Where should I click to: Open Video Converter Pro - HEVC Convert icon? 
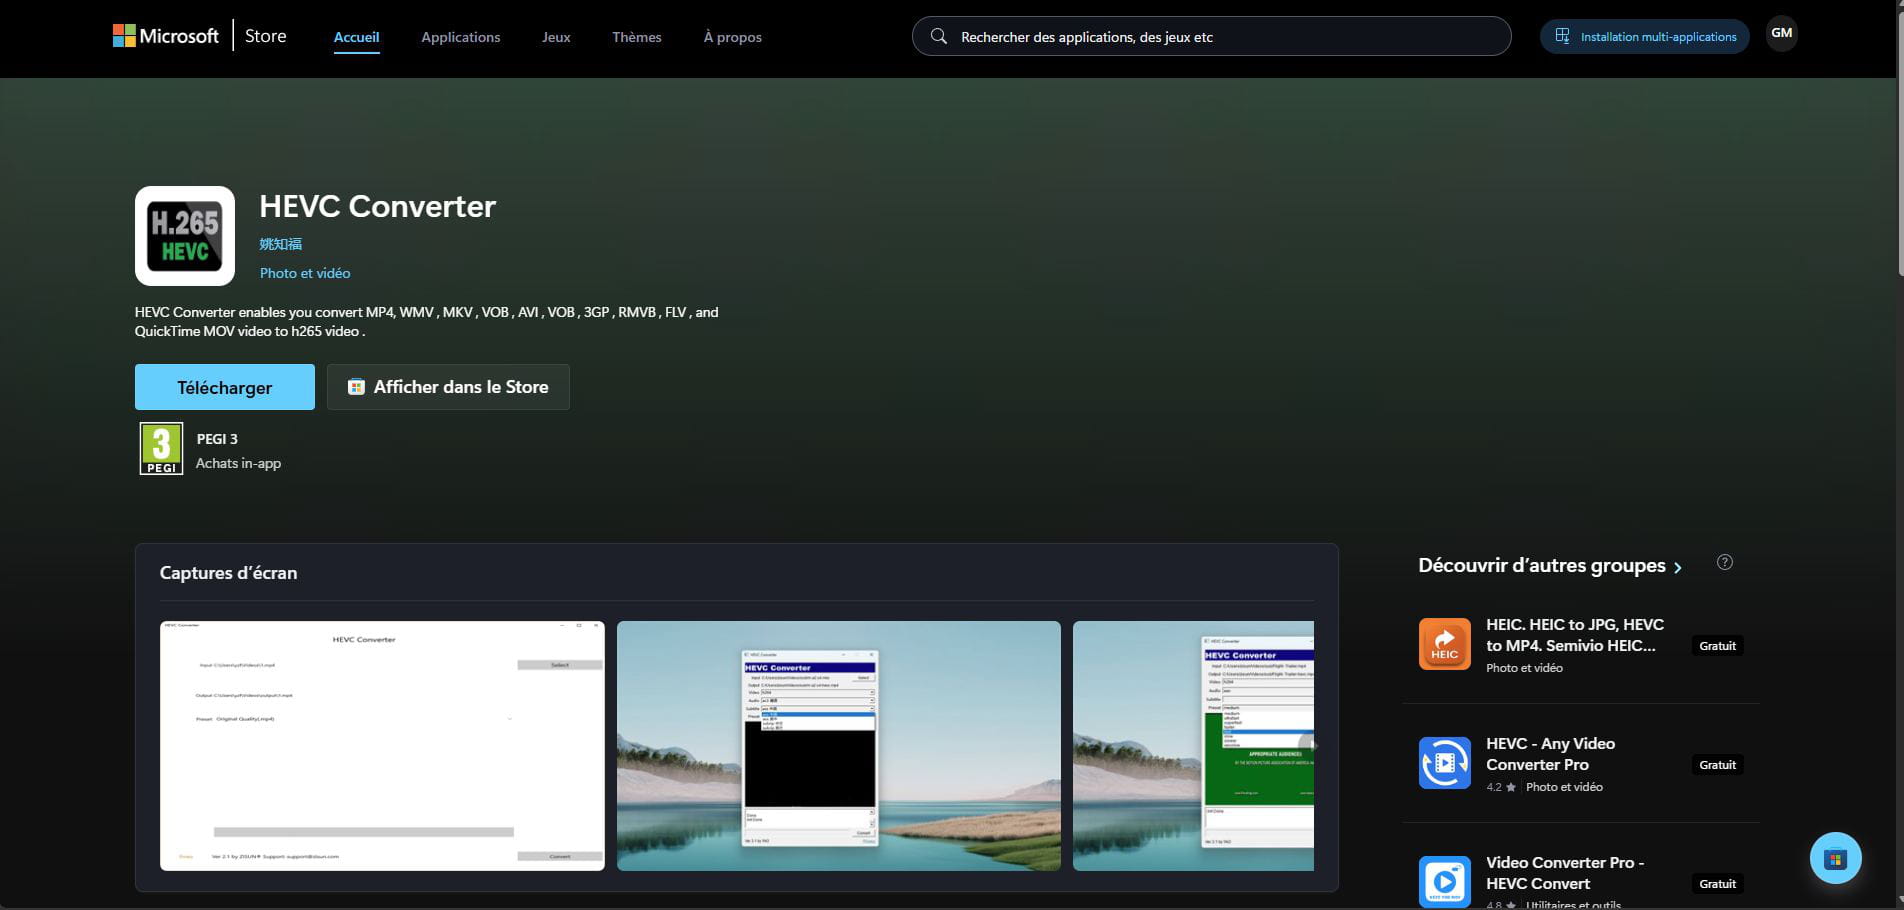(x=1445, y=881)
